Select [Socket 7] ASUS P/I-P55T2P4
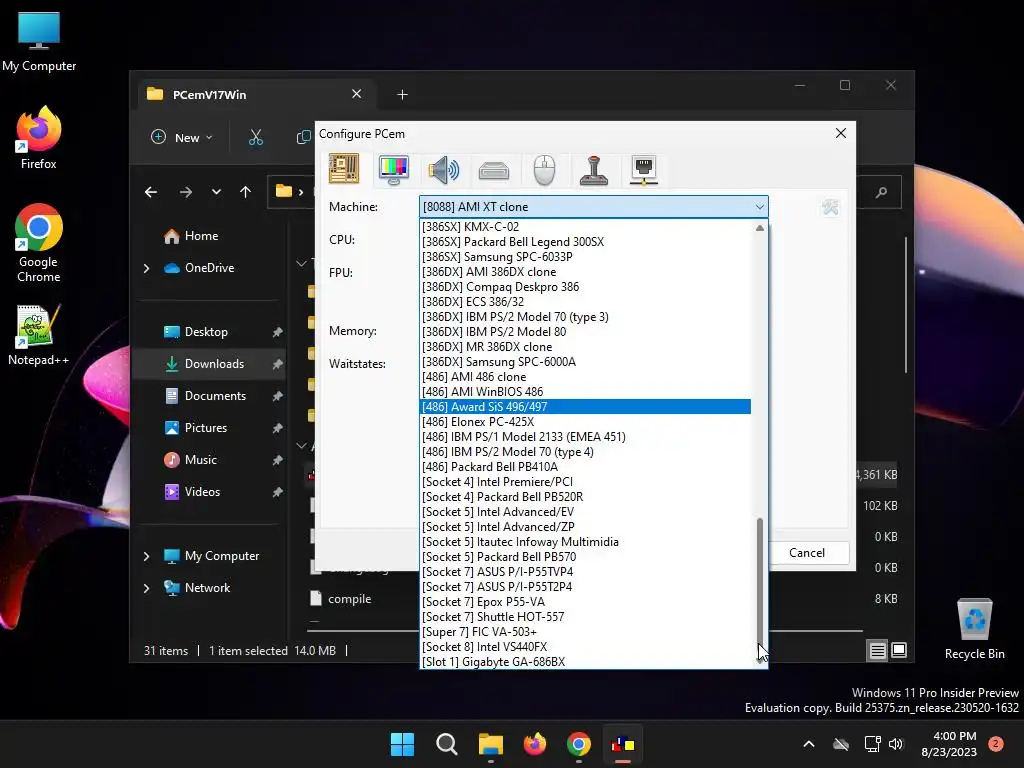The width and height of the screenshot is (1024, 768). (585, 587)
